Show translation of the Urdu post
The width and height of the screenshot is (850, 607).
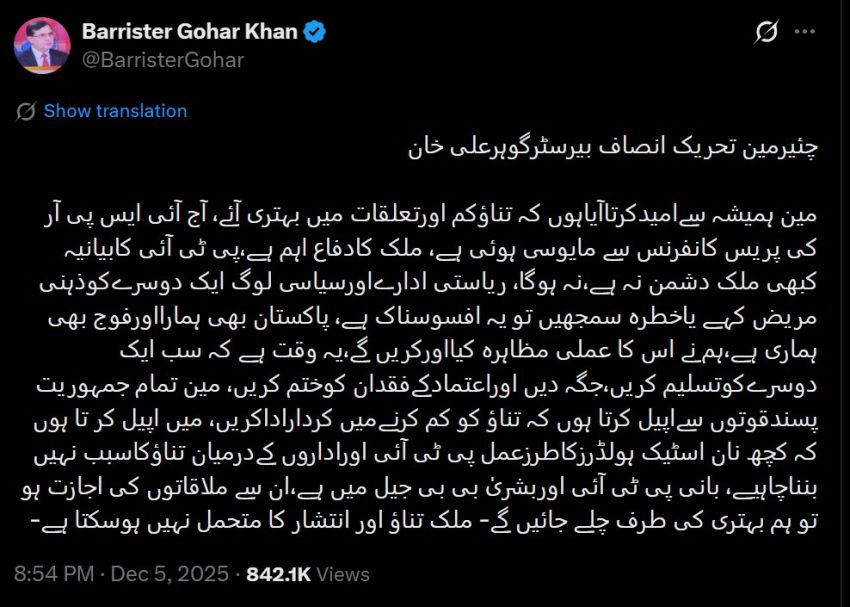[115, 111]
